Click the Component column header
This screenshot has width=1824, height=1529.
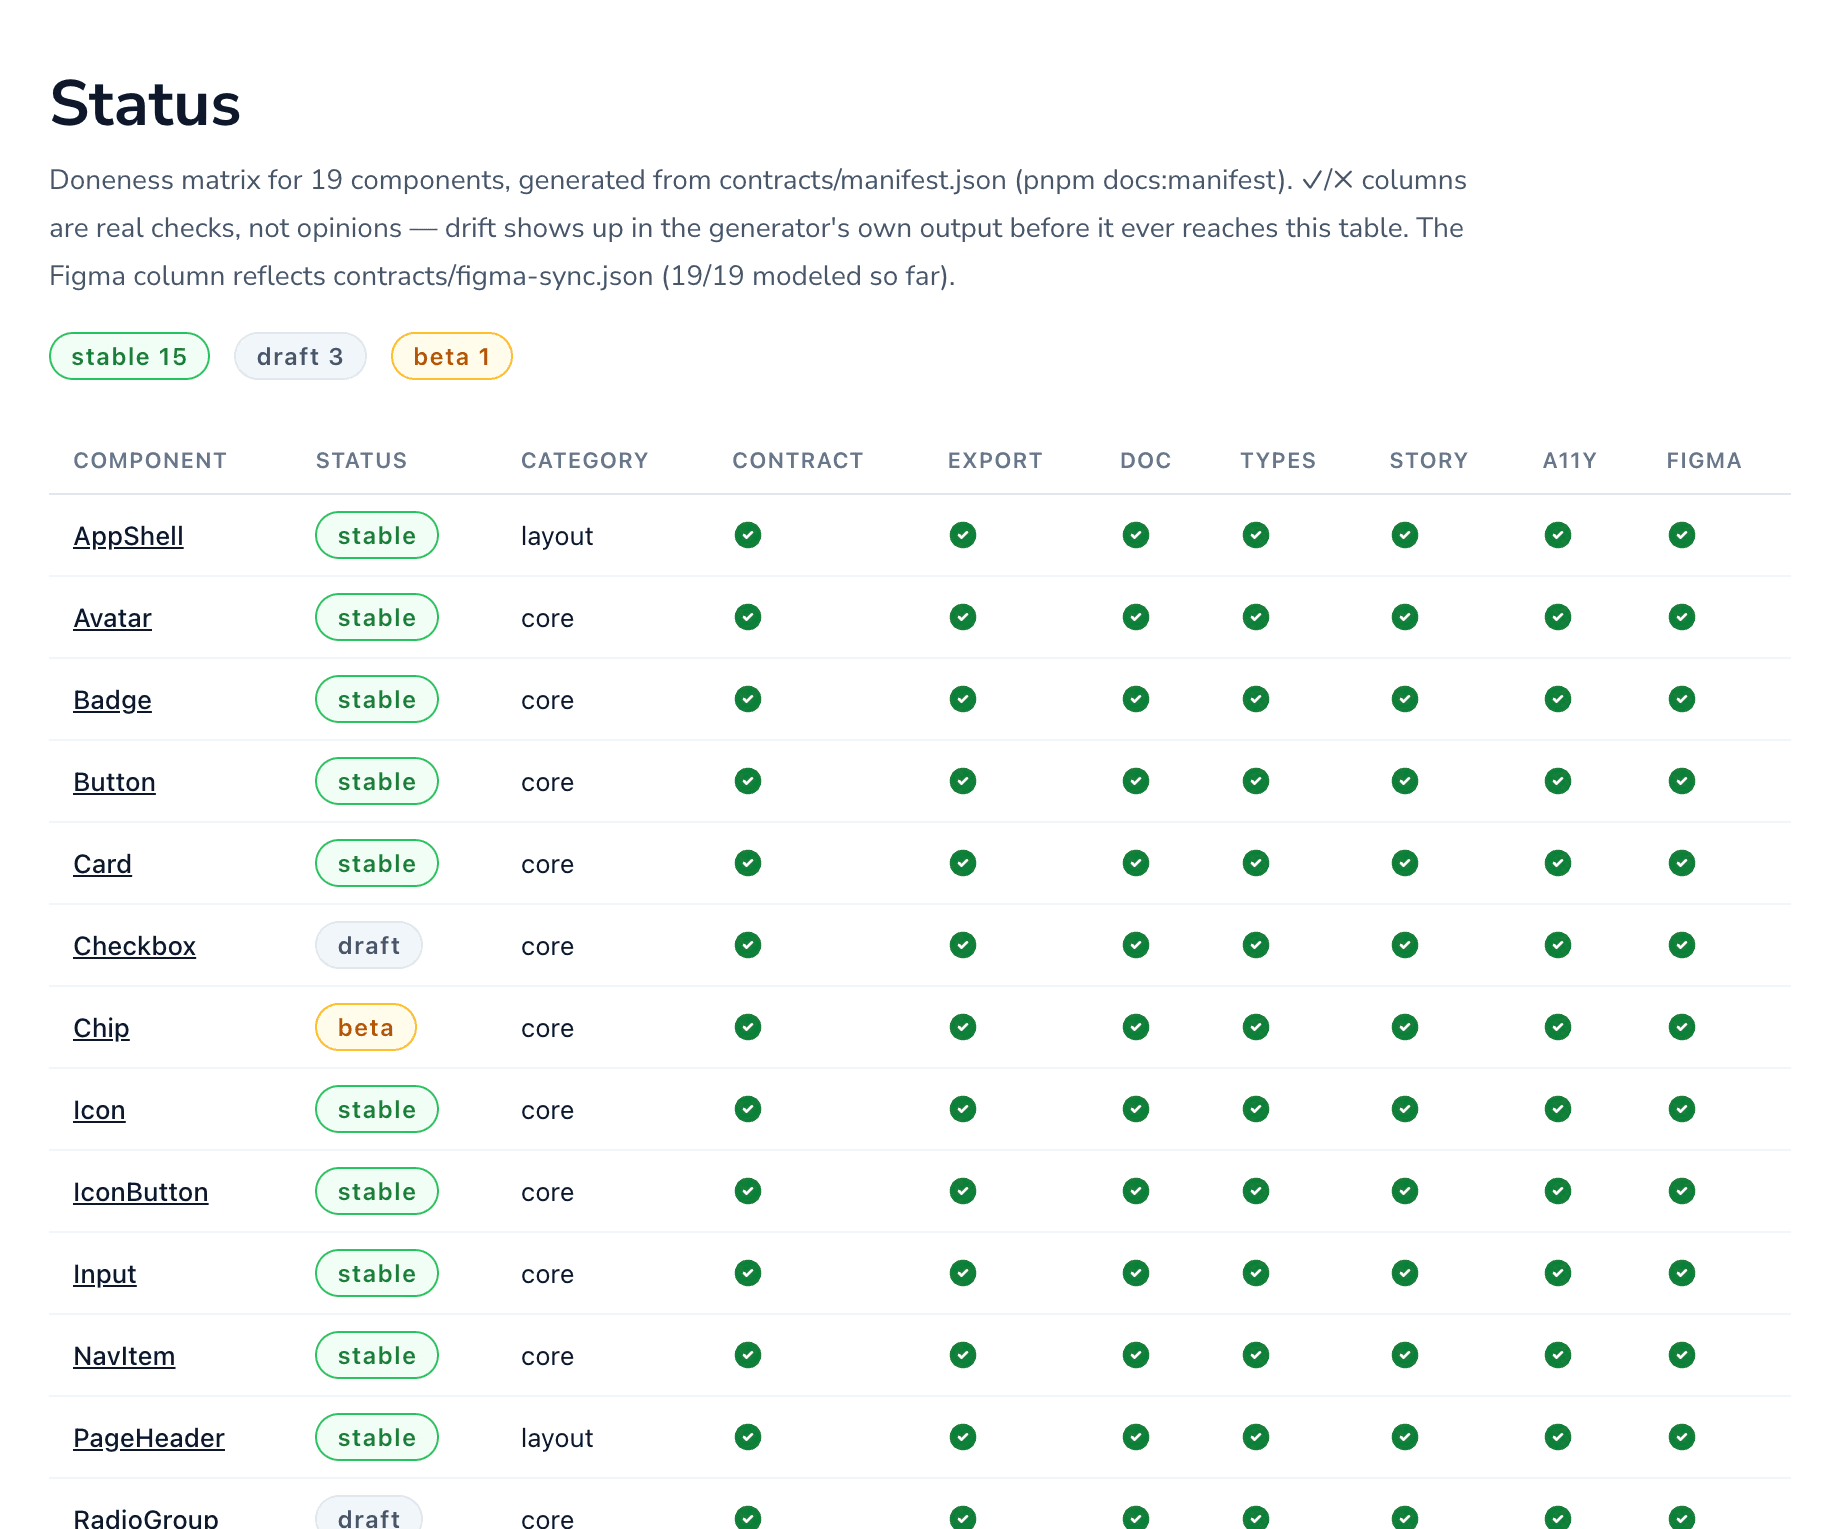click(x=150, y=461)
